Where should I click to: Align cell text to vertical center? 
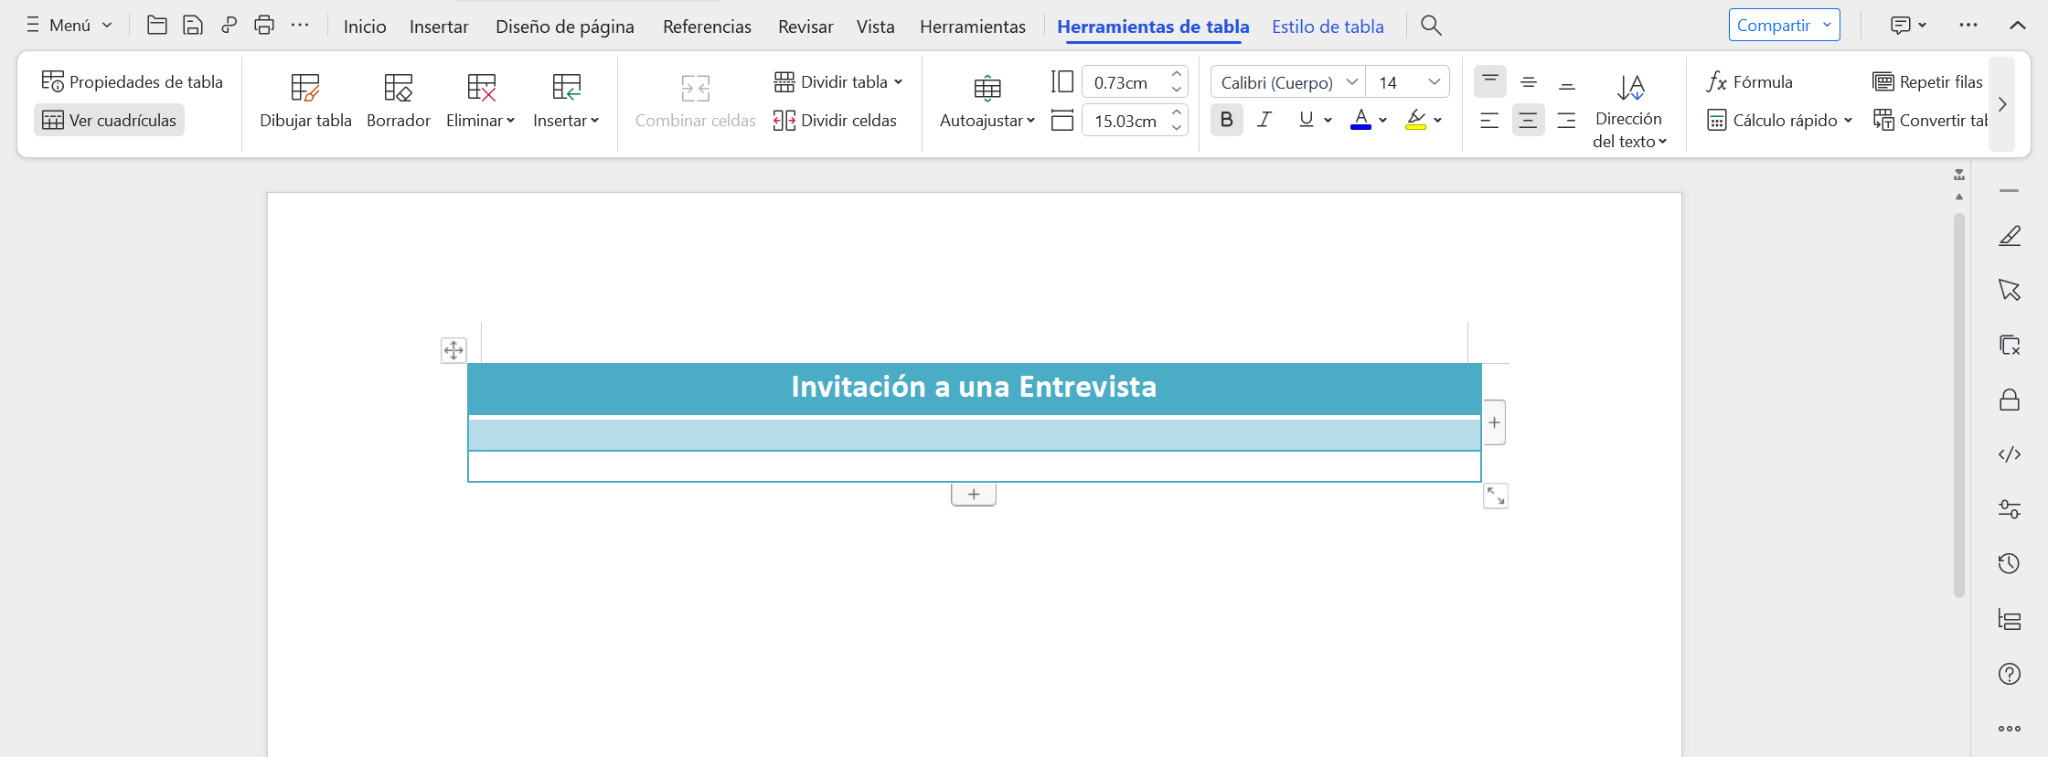pyautogui.click(x=1528, y=82)
